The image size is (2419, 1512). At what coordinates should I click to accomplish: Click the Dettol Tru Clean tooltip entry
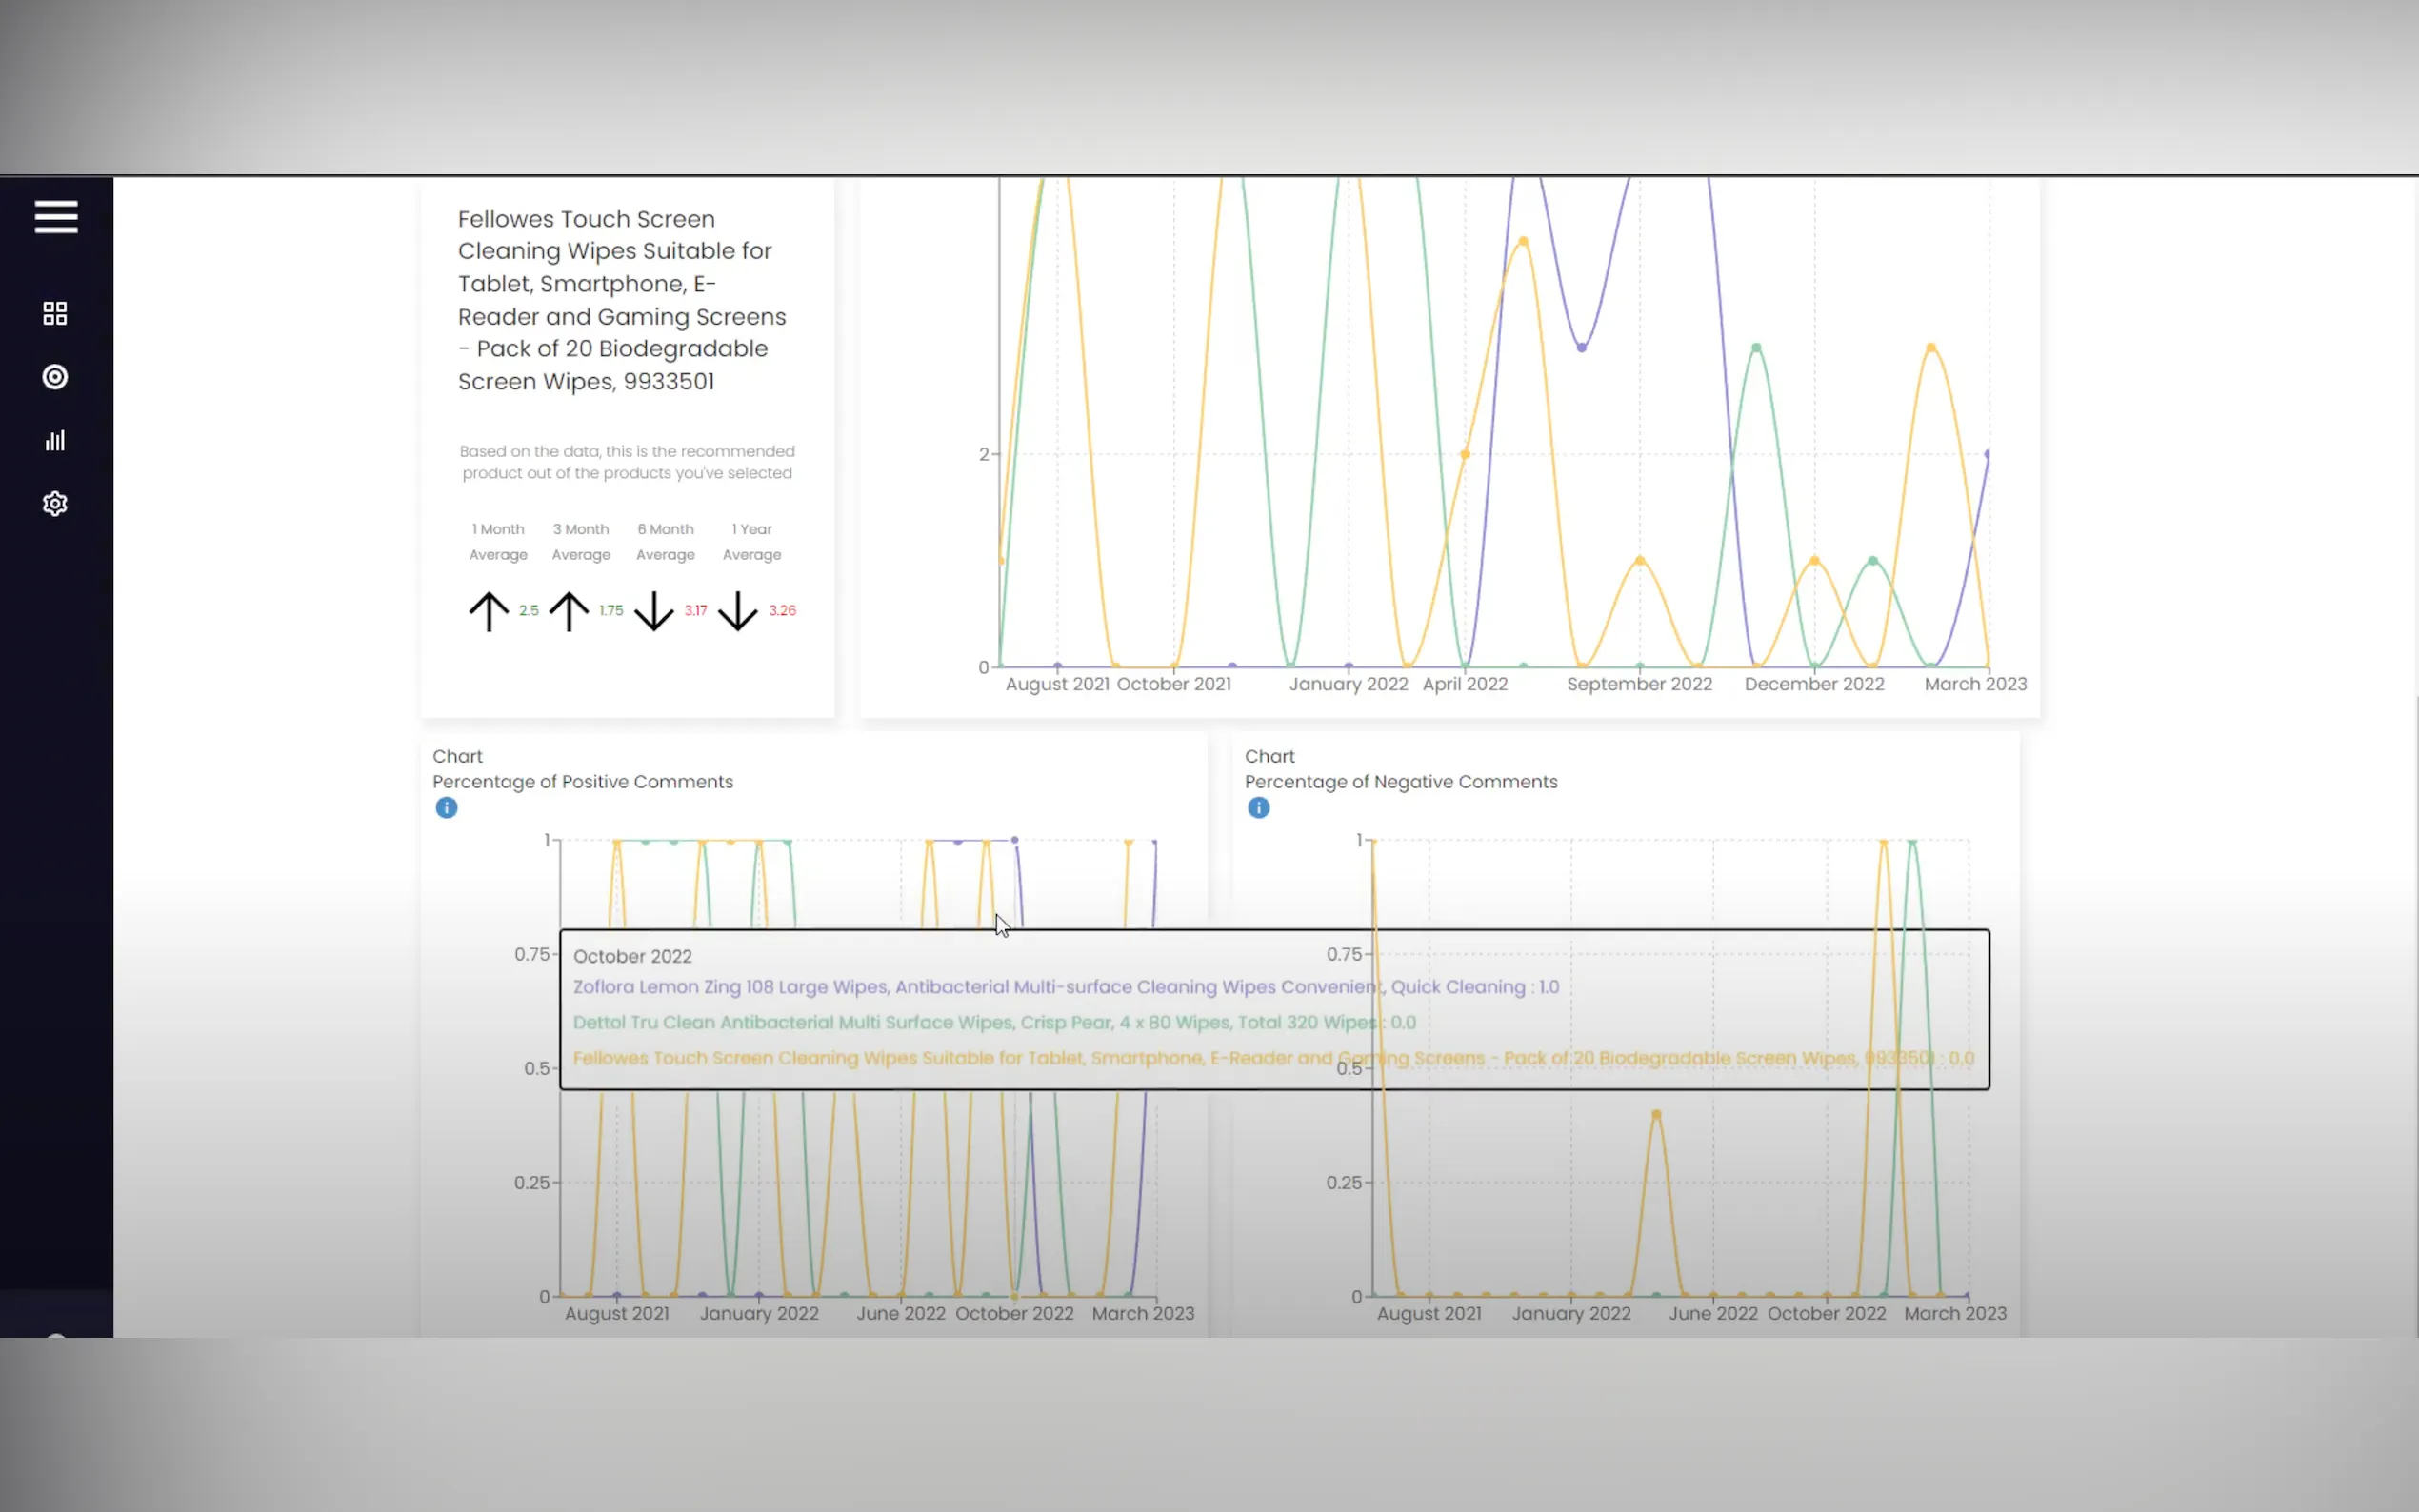click(994, 1022)
